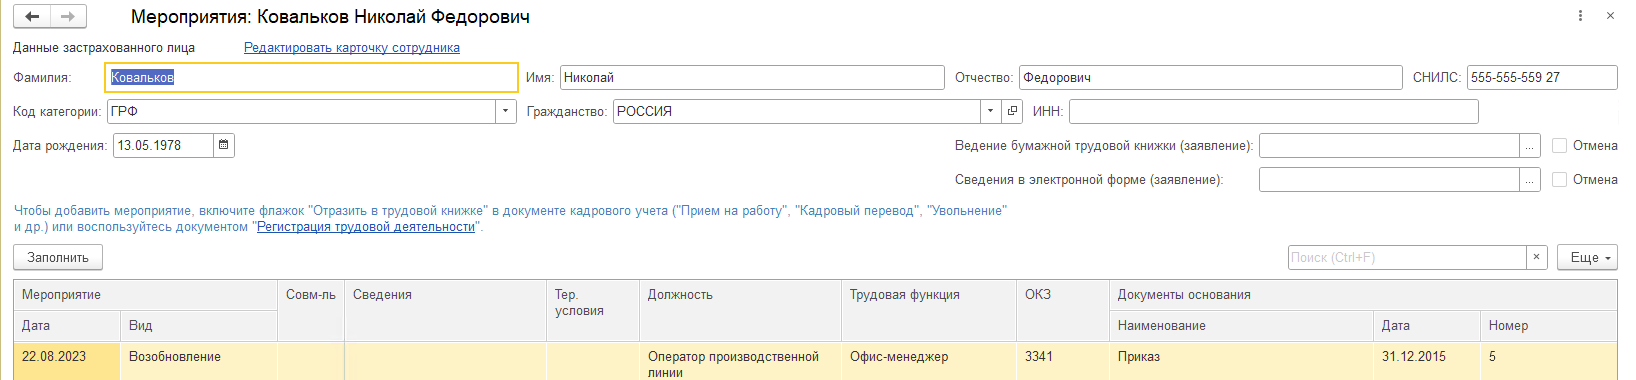Click the Сведения в электронной форме field

(x=1389, y=180)
